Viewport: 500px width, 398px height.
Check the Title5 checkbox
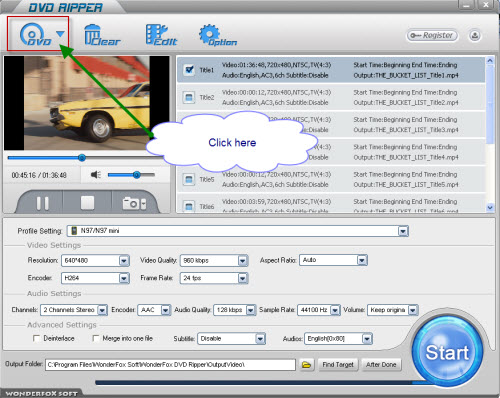click(189, 179)
